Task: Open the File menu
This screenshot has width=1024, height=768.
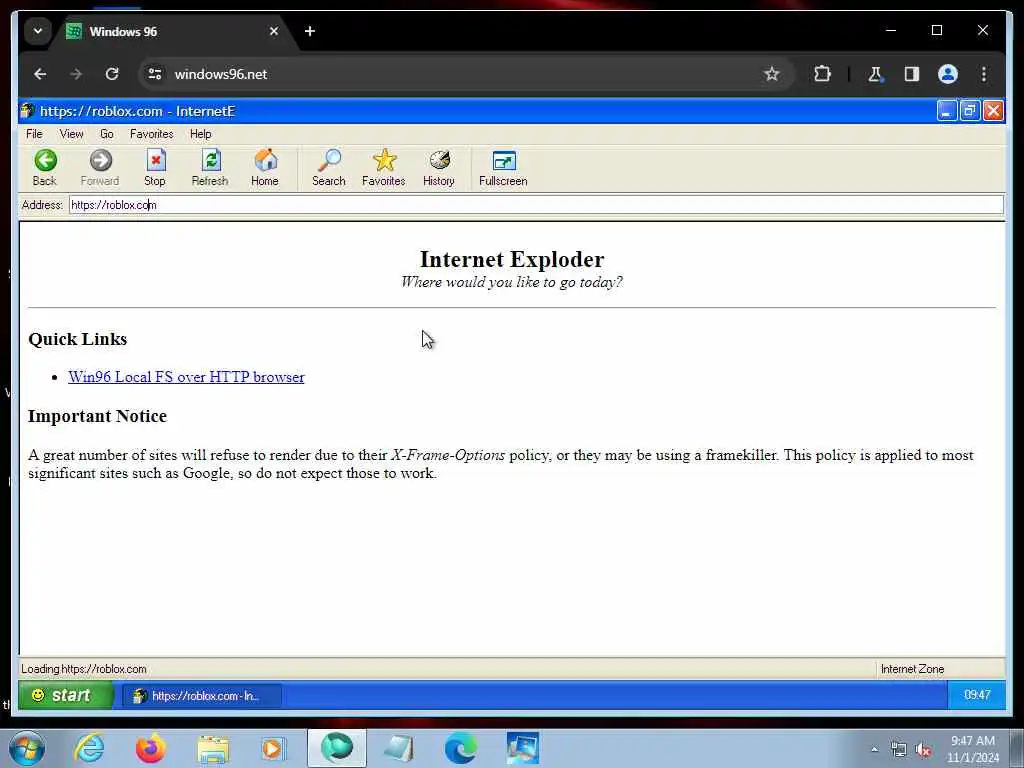Action: tap(34, 134)
